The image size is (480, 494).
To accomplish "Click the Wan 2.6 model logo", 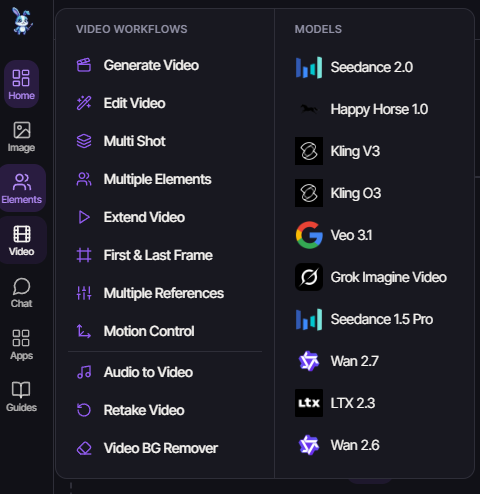I will [309, 445].
